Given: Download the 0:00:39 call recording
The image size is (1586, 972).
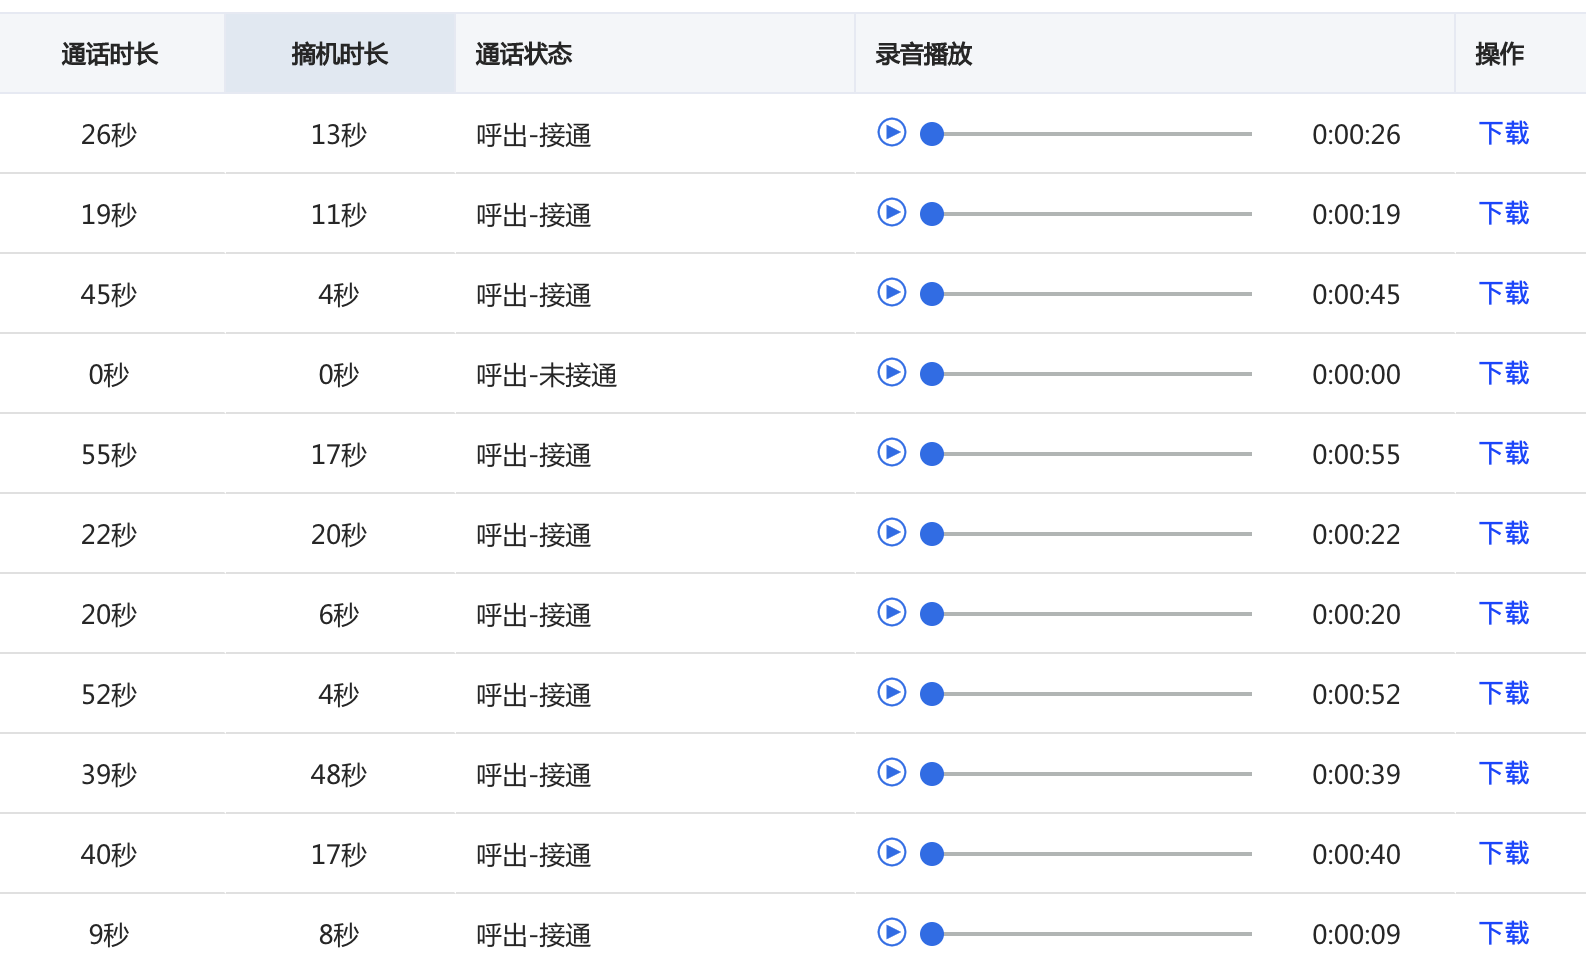Looking at the screenshot, I should pos(1503,773).
